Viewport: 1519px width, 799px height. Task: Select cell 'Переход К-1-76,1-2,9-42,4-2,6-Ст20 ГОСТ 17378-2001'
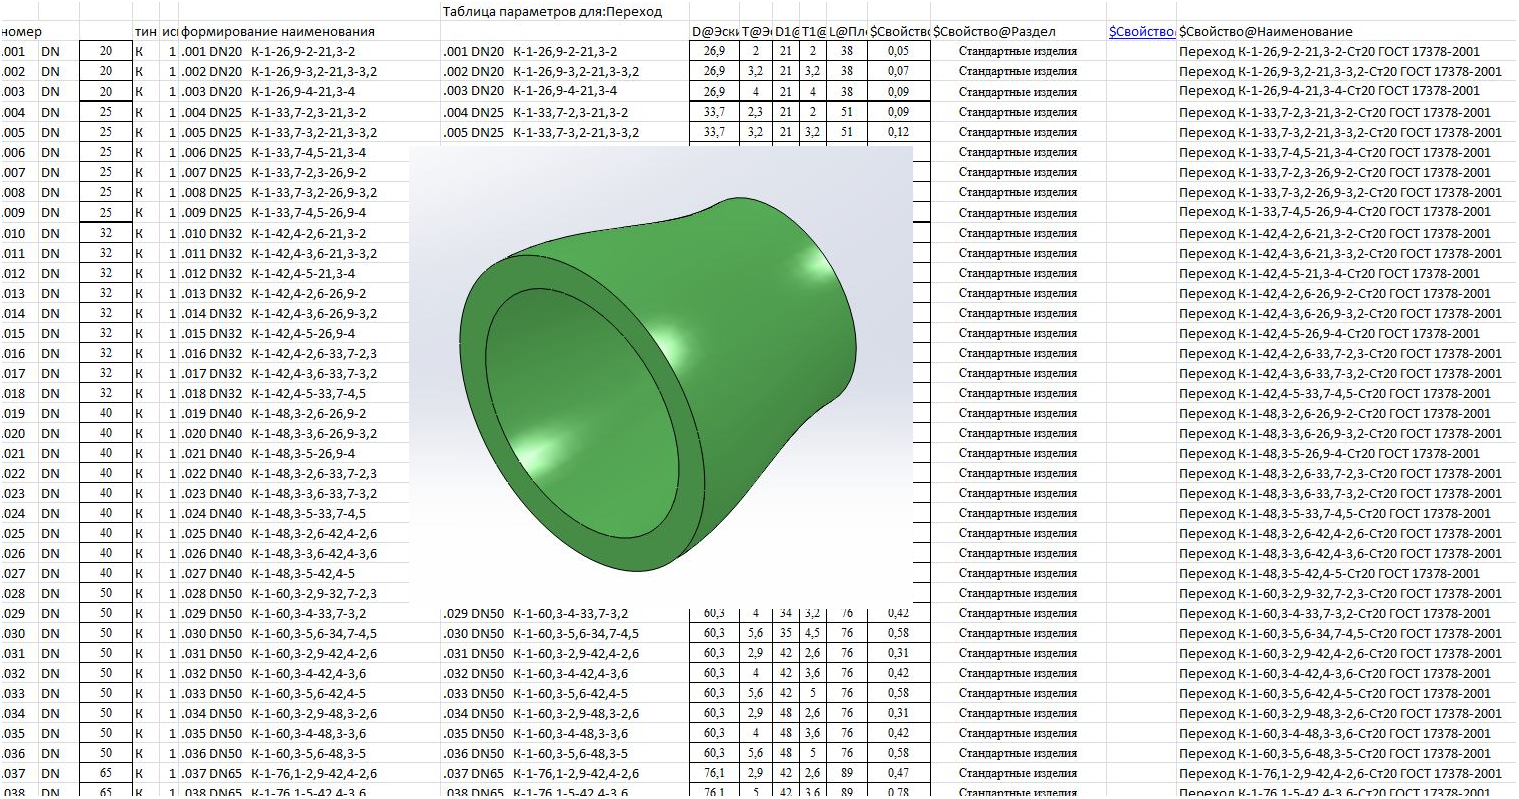click(1340, 773)
